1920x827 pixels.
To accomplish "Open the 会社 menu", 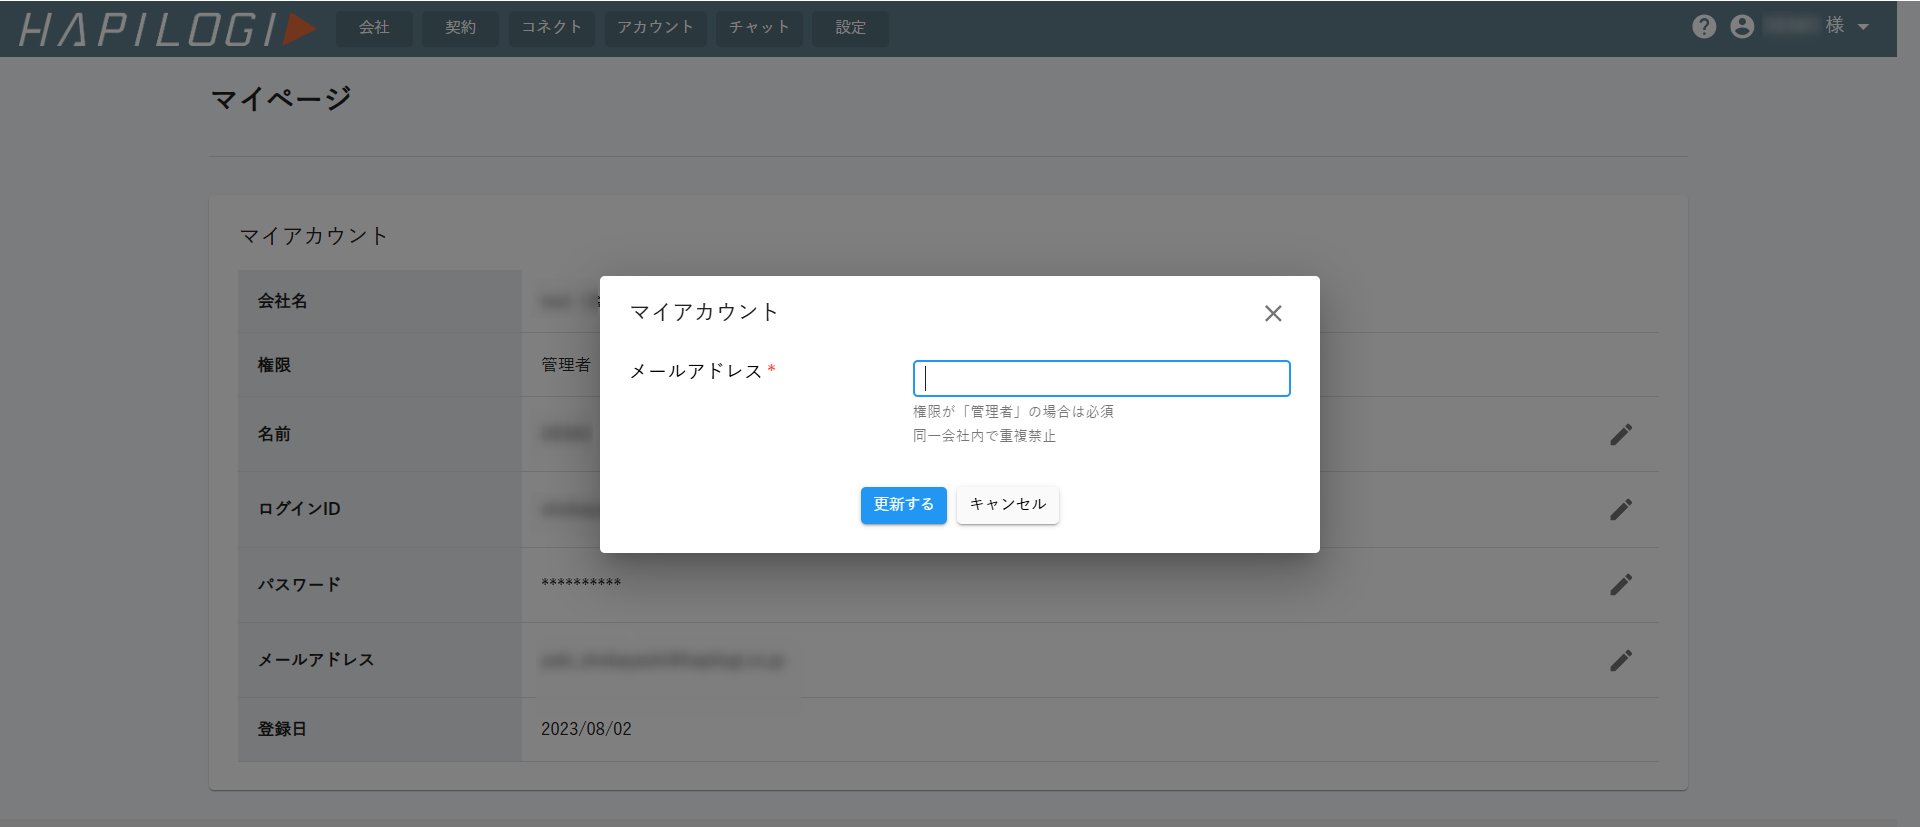I will 374,28.
